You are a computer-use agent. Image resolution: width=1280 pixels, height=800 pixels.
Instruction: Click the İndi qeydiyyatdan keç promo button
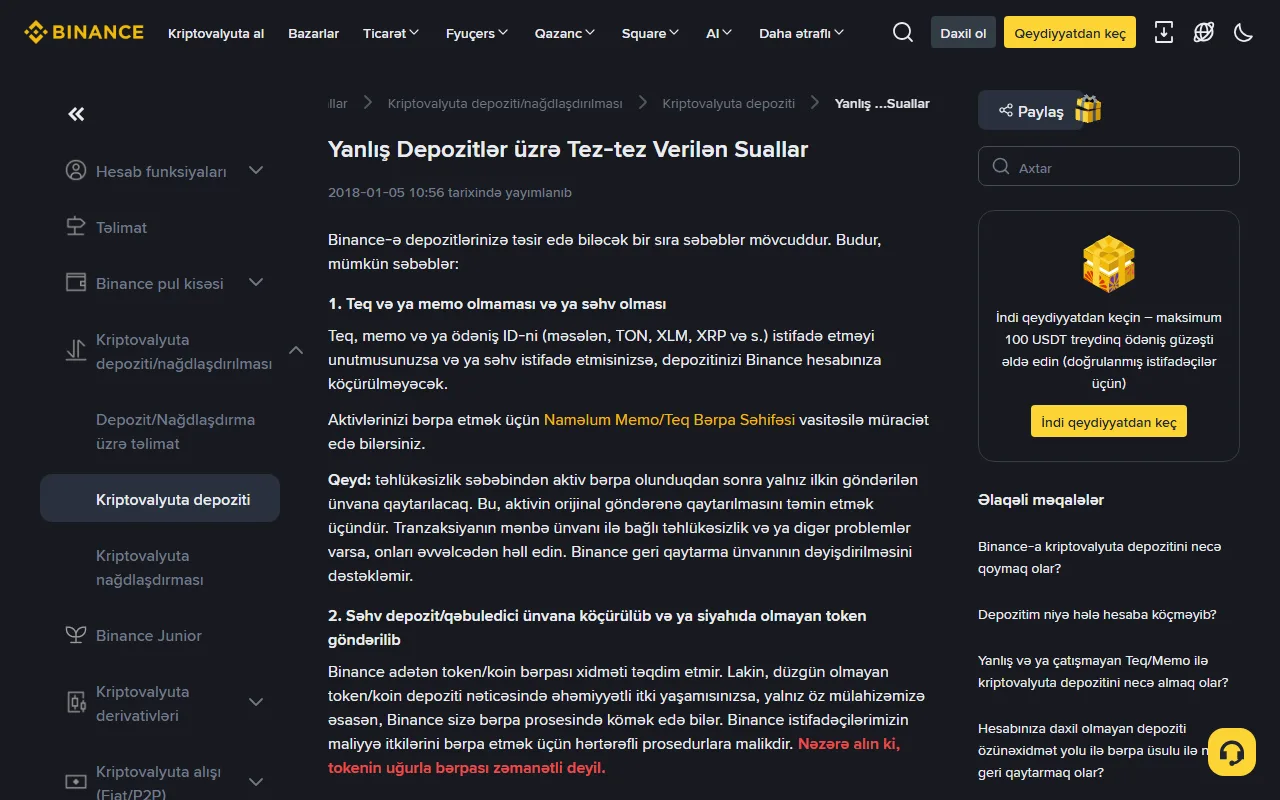(x=1109, y=422)
